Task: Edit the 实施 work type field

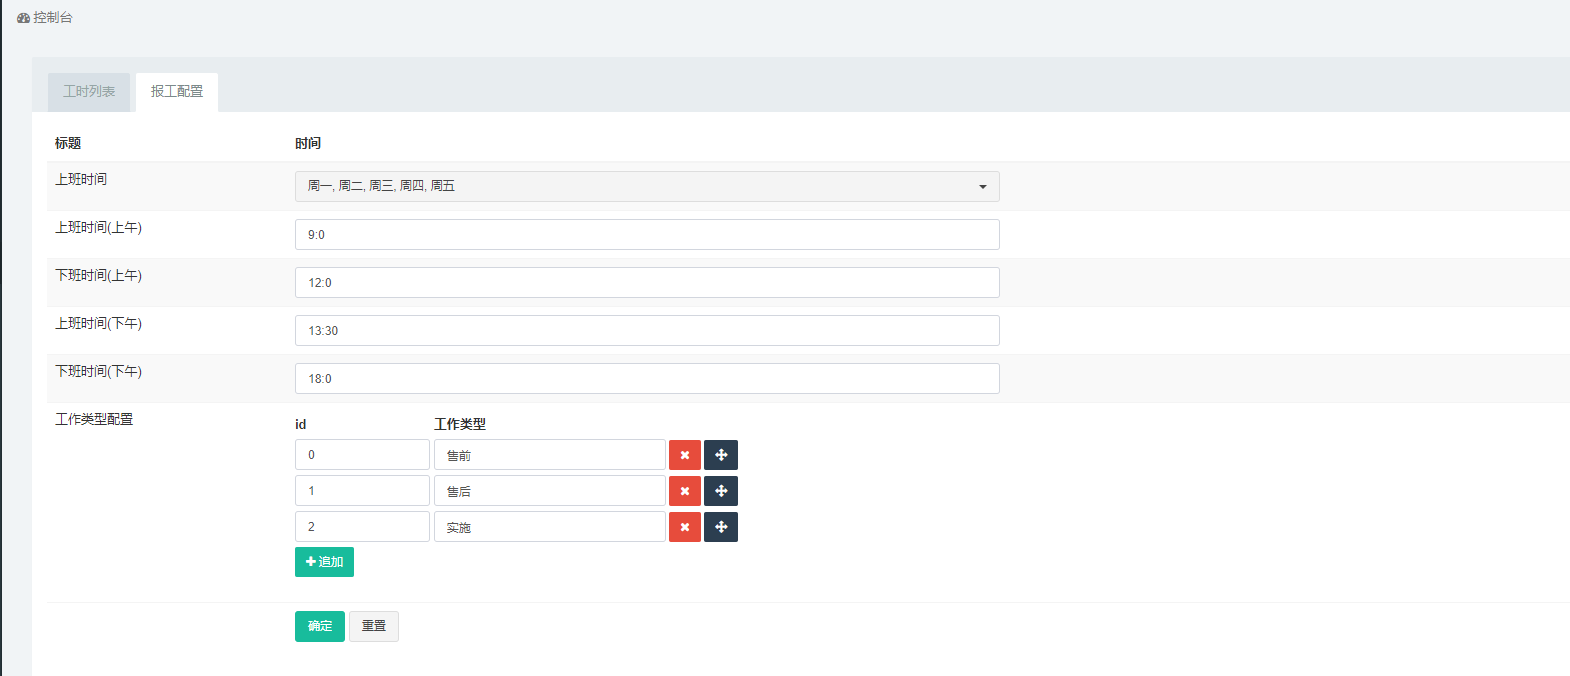Action: coord(550,527)
